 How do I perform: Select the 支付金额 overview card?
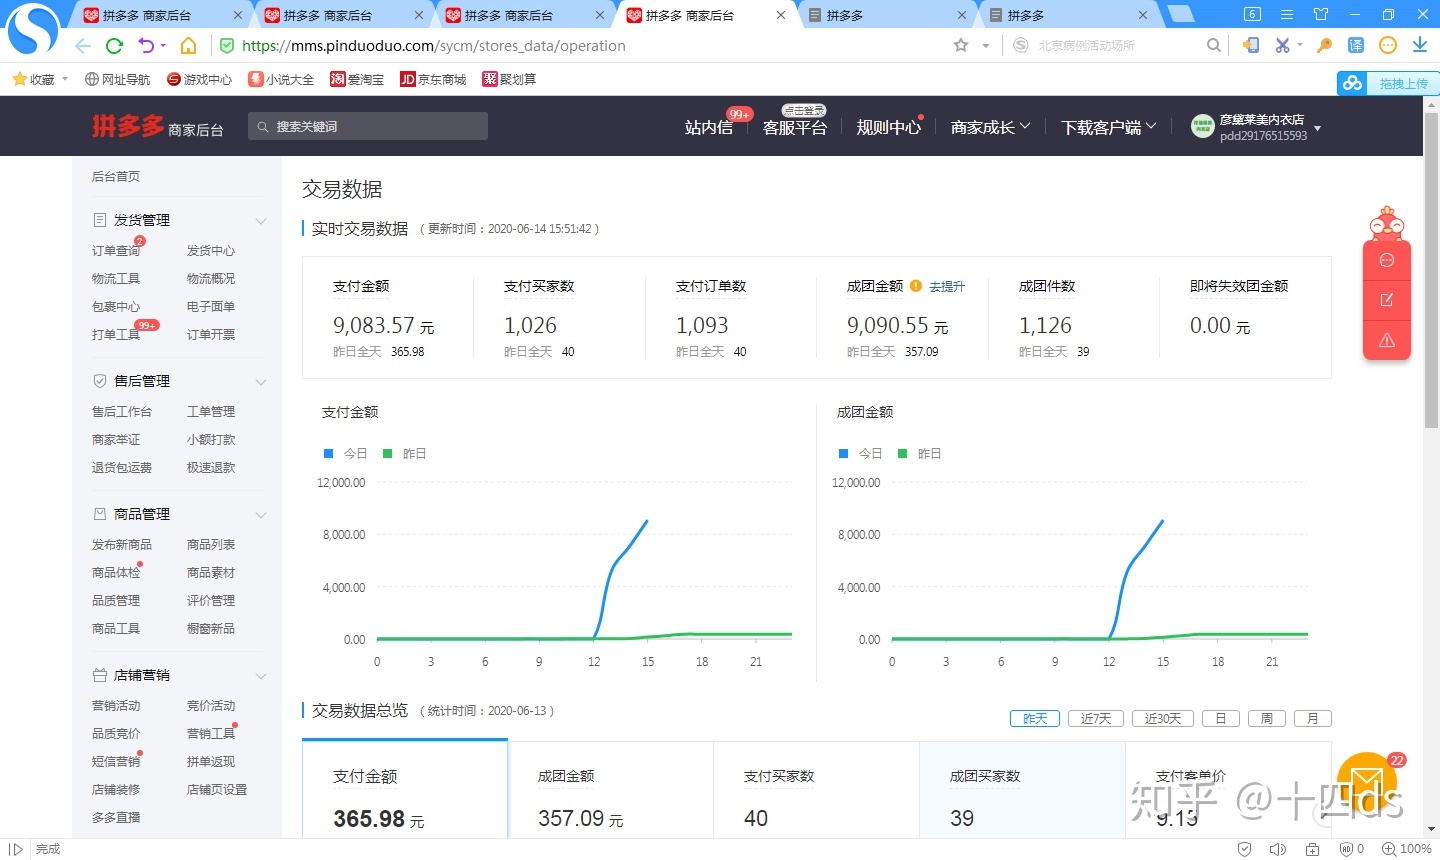(405, 789)
